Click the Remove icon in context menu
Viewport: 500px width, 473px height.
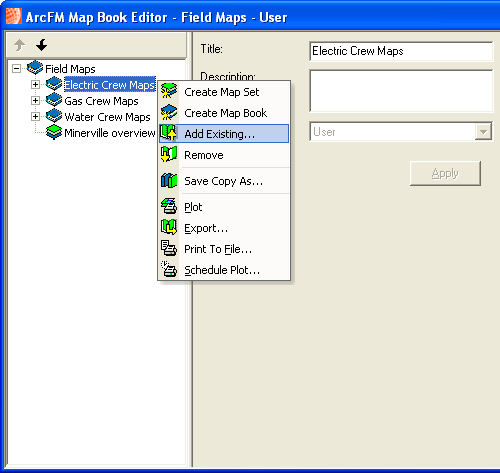[x=169, y=154]
